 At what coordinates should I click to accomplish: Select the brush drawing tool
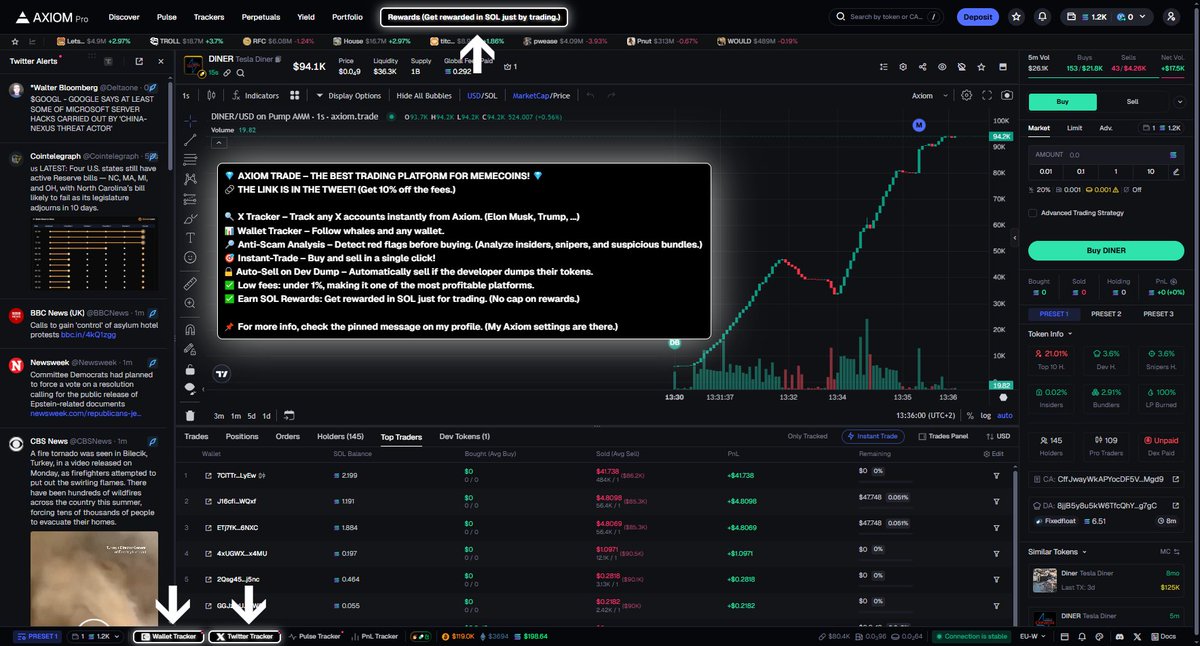(190, 218)
